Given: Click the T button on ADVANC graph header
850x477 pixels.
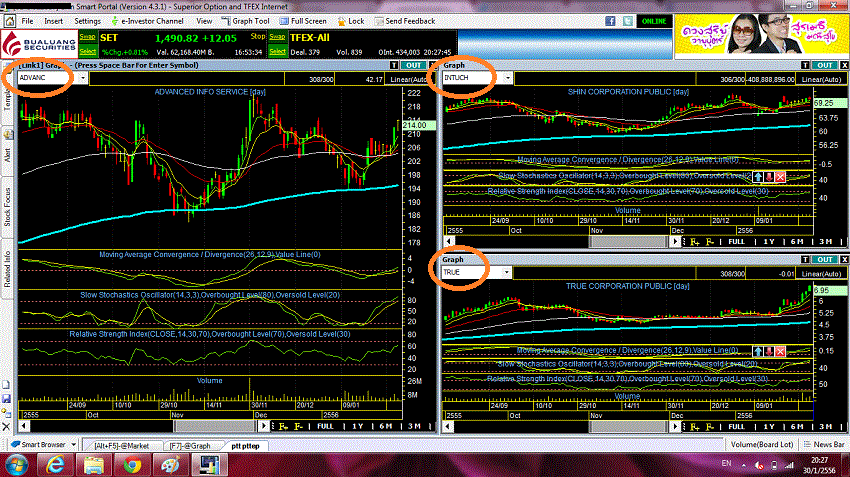Looking at the screenshot, I should click(394, 65).
